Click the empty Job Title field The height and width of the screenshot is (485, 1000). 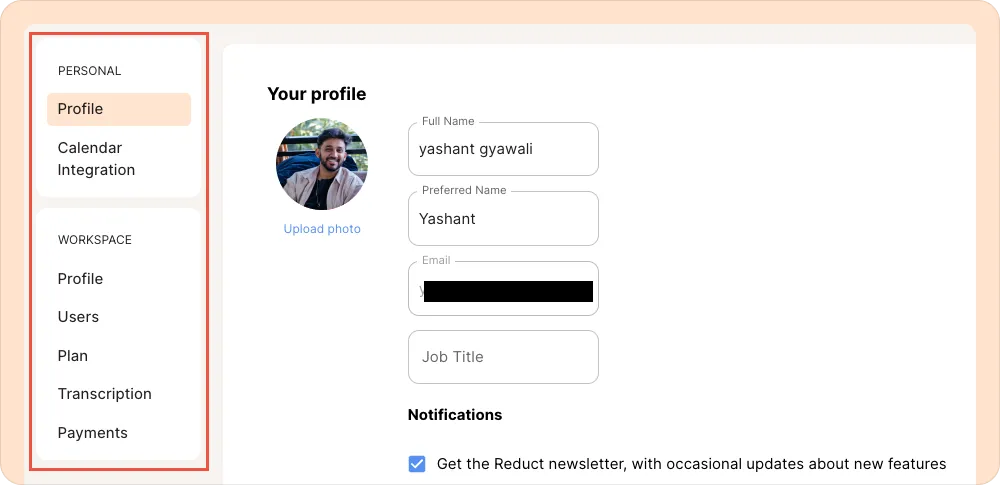pos(503,357)
